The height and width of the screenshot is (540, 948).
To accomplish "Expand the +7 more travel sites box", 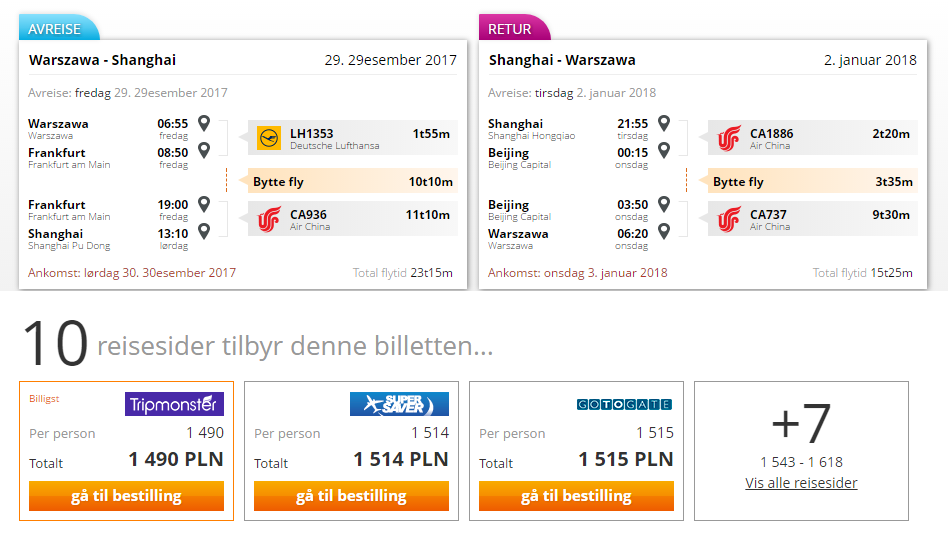I will click(801, 451).
